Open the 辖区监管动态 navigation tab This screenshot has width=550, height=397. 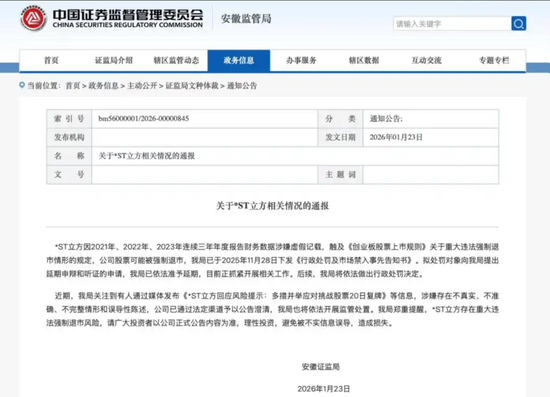[x=176, y=60]
